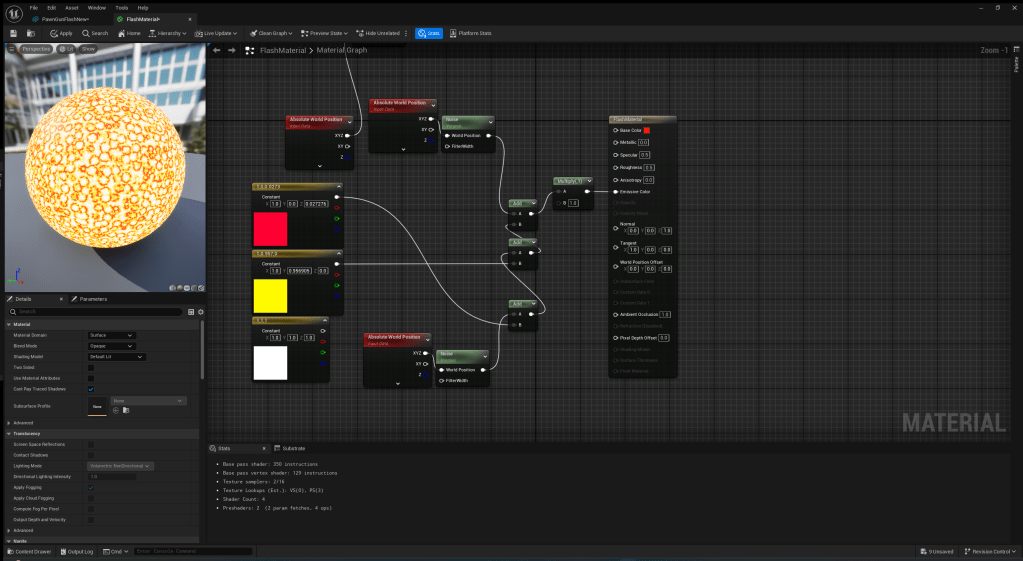Viewport: 1023px width, 561px height.
Task: Toggle the Stats toolbar button
Action: click(428, 33)
